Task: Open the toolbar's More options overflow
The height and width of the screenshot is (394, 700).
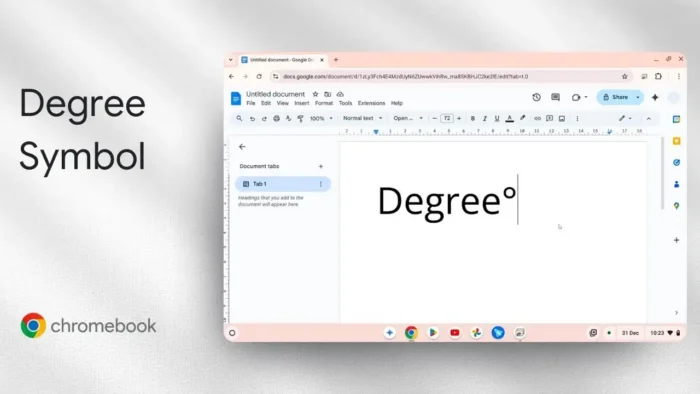Action: 577,118
